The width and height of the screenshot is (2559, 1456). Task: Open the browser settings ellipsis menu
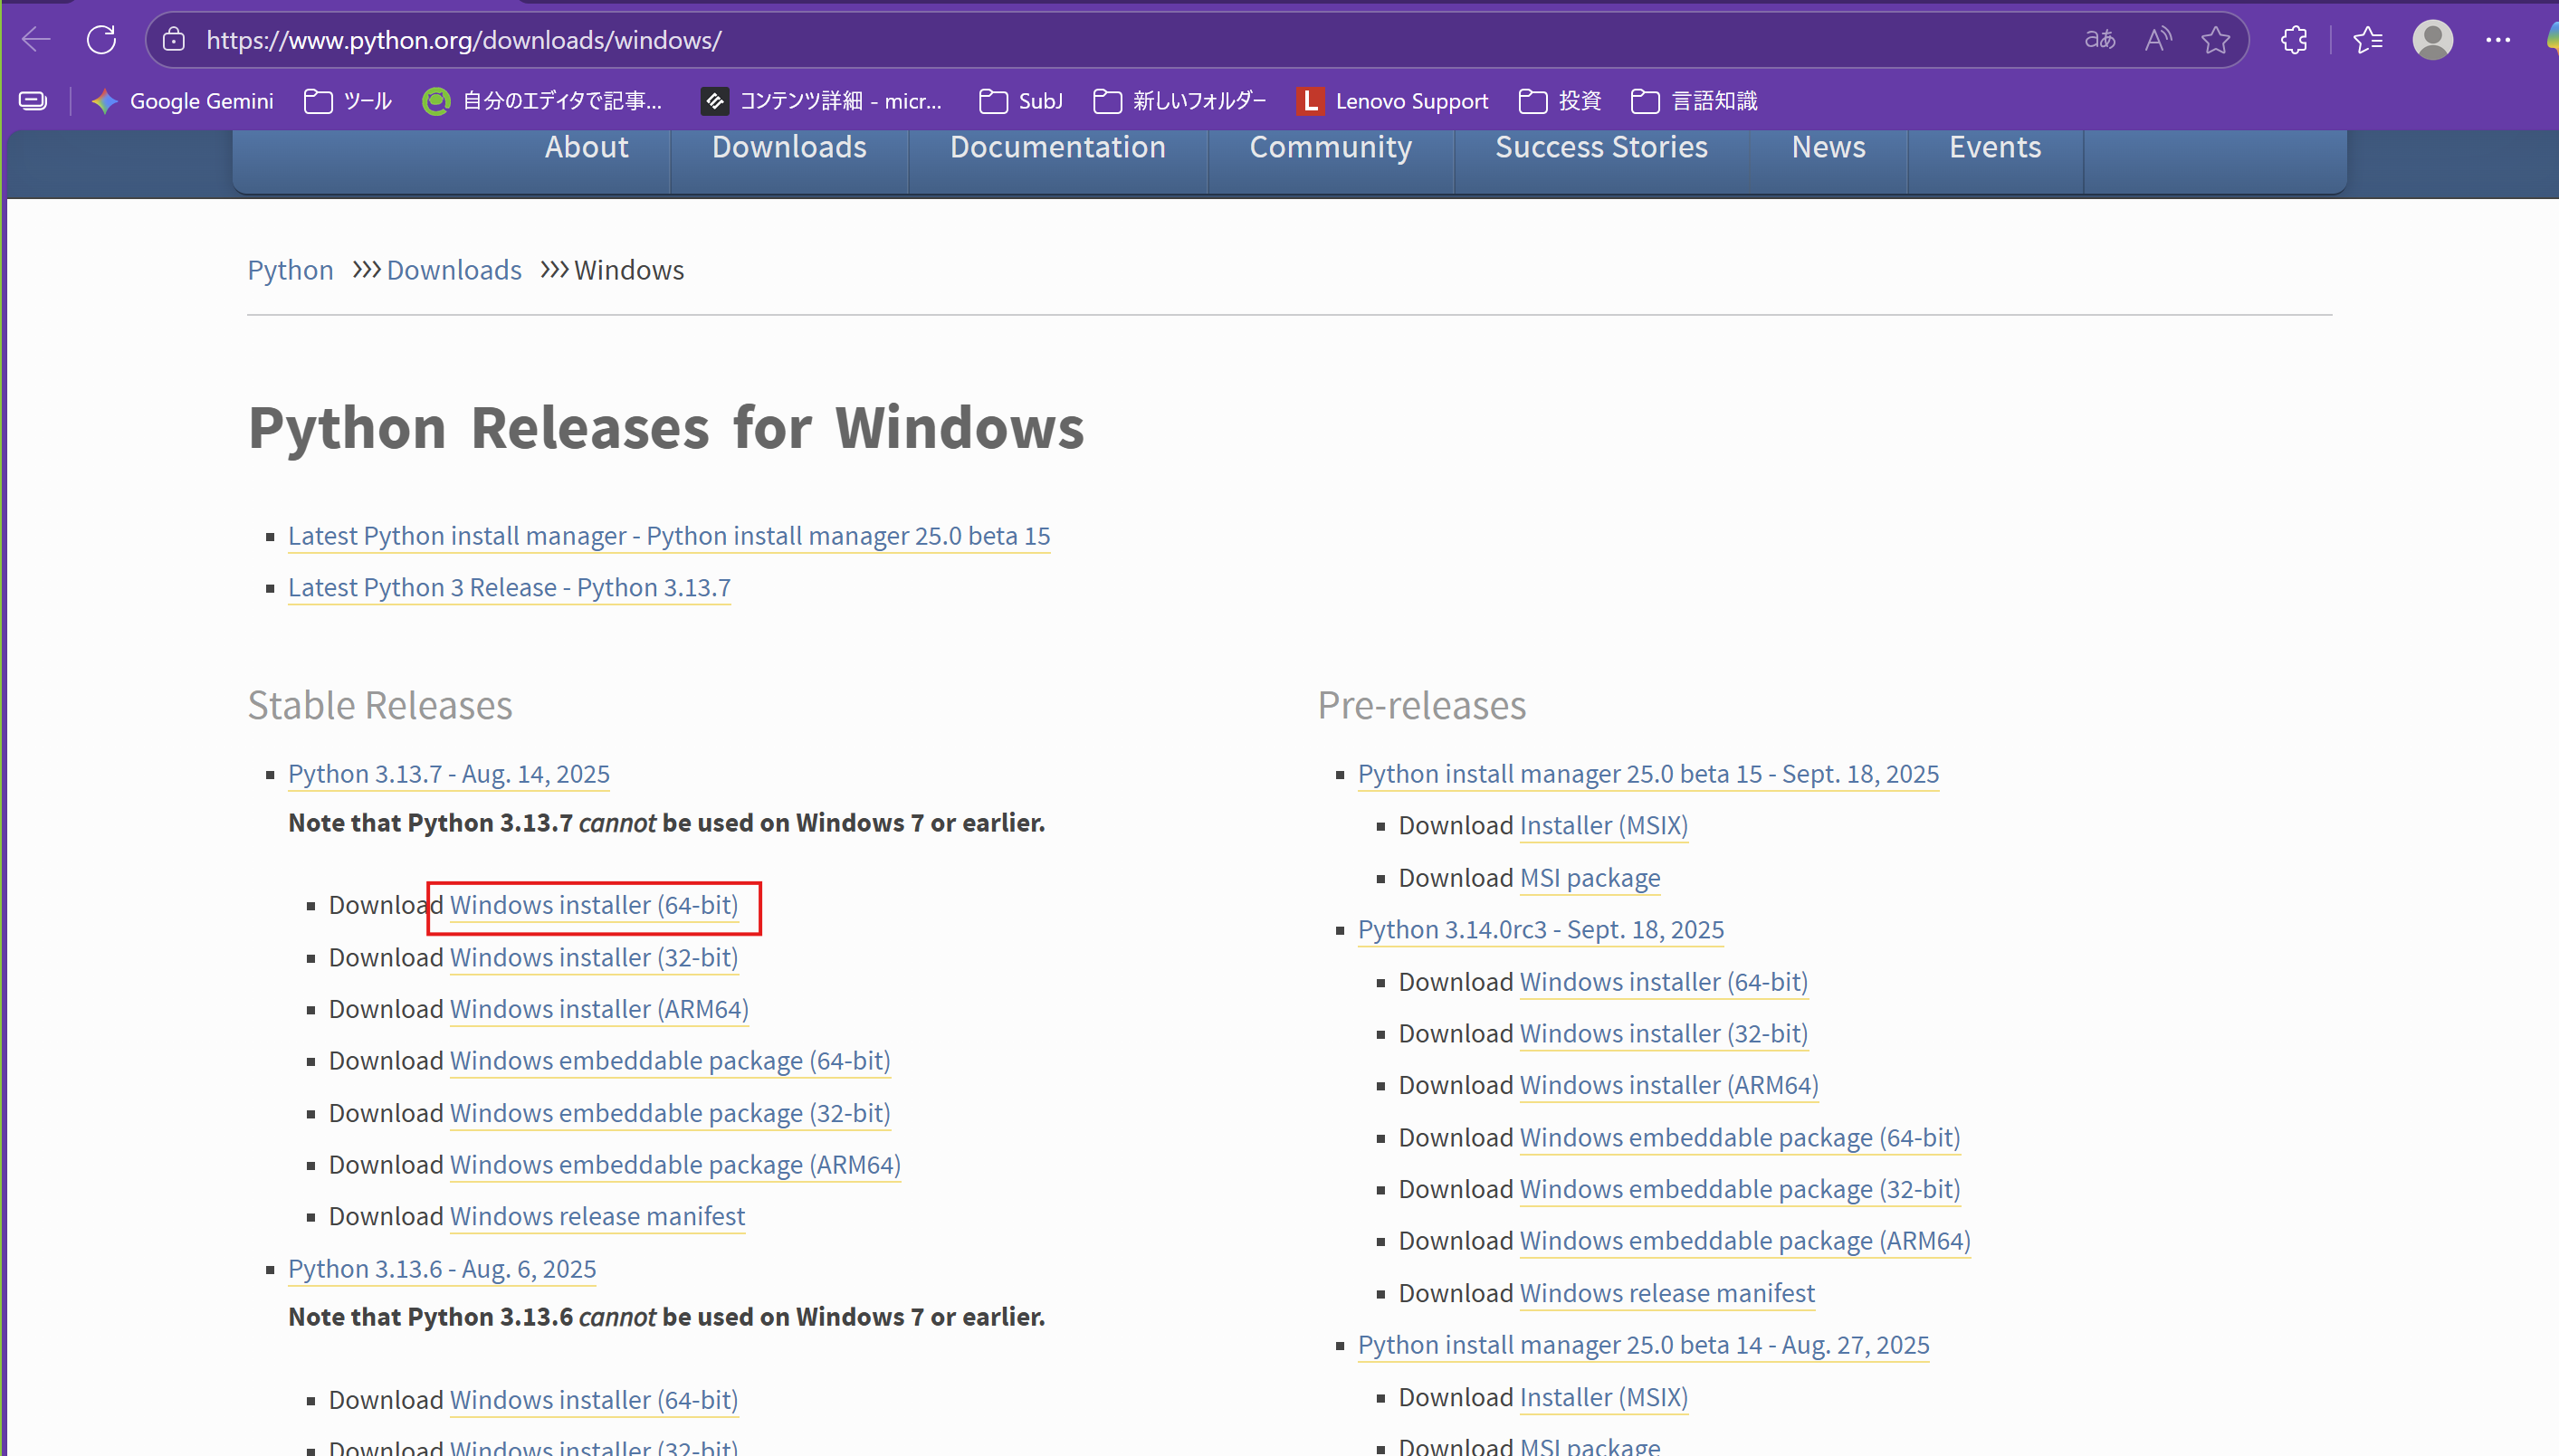pos(2500,40)
